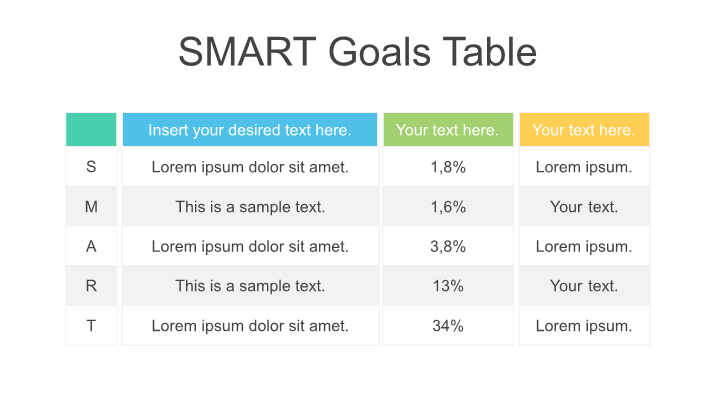Screen dimensions: 720x405
Task: Click 'This is a sample text.' in row M
Action: [250, 207]
